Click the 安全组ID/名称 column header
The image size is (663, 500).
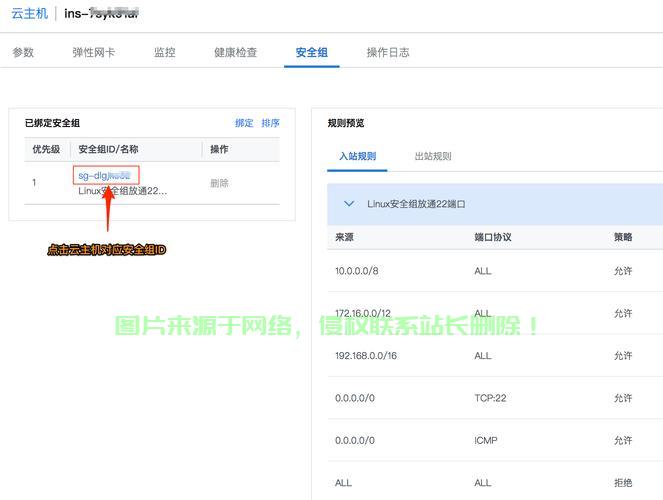pos(108,149)
